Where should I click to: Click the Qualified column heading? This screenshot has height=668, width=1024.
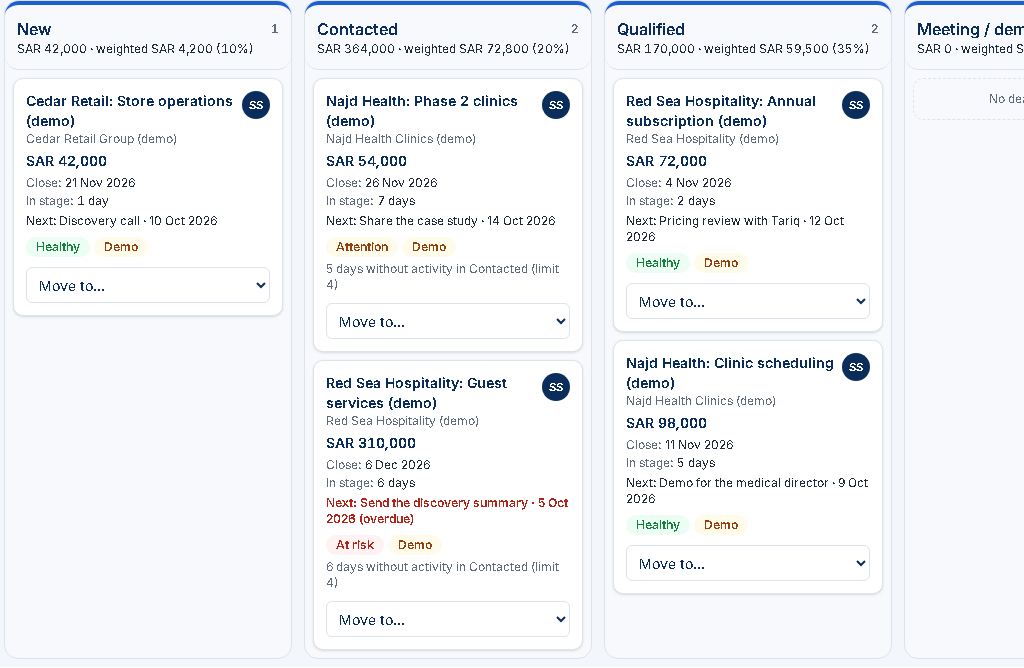651,29
